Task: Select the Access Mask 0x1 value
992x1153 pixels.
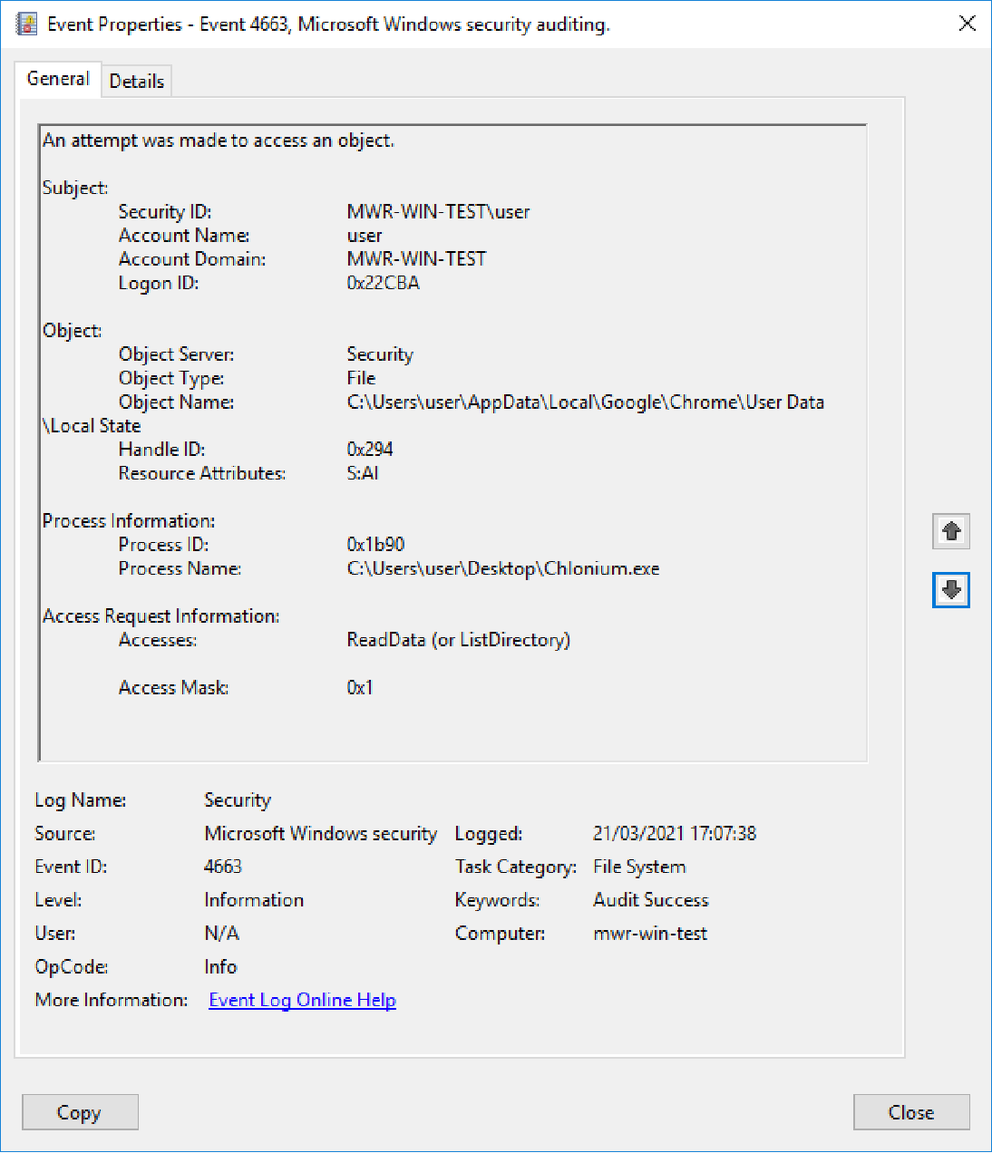Action: tap(360, 687)
